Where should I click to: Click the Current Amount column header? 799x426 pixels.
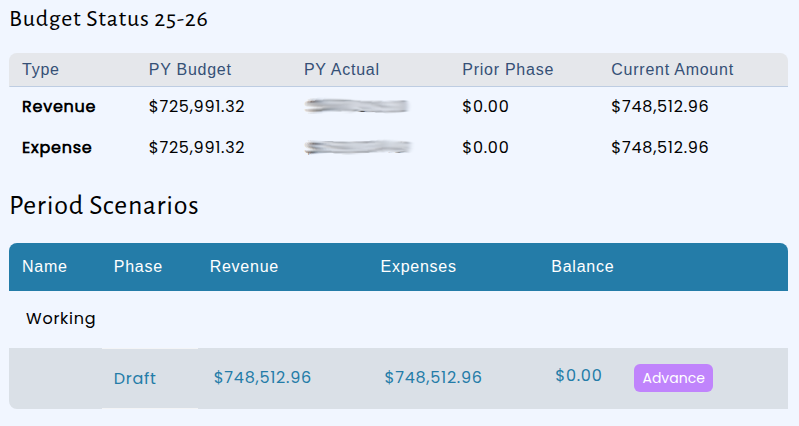[672, 69]
